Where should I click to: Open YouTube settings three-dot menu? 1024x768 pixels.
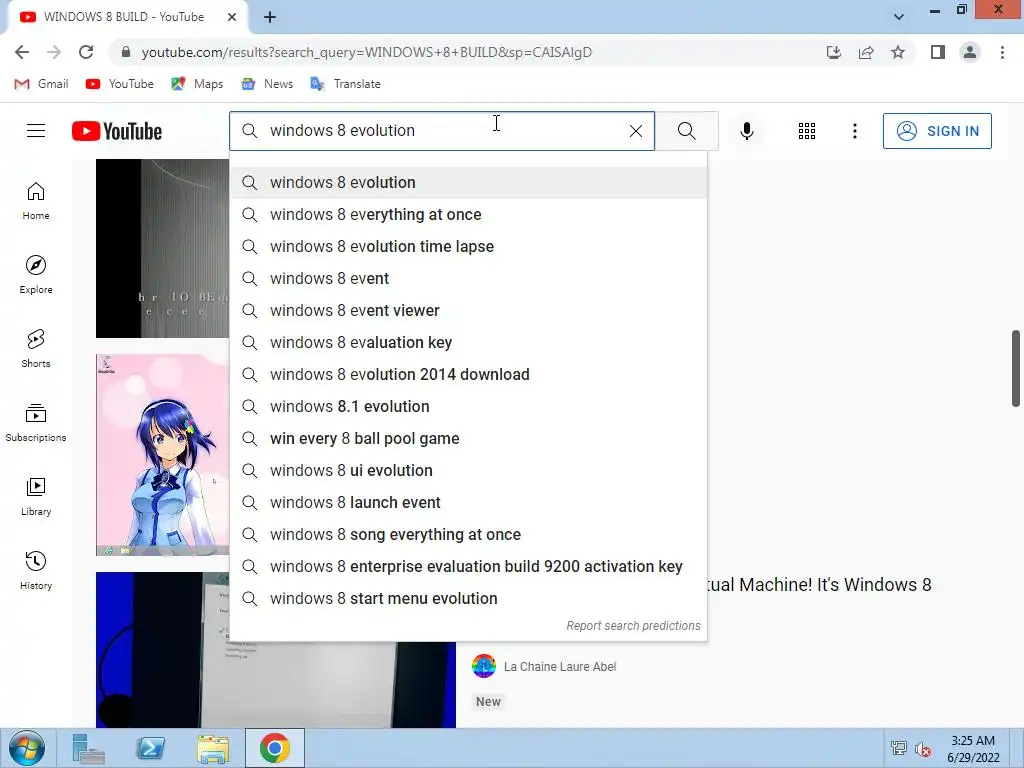854,131
